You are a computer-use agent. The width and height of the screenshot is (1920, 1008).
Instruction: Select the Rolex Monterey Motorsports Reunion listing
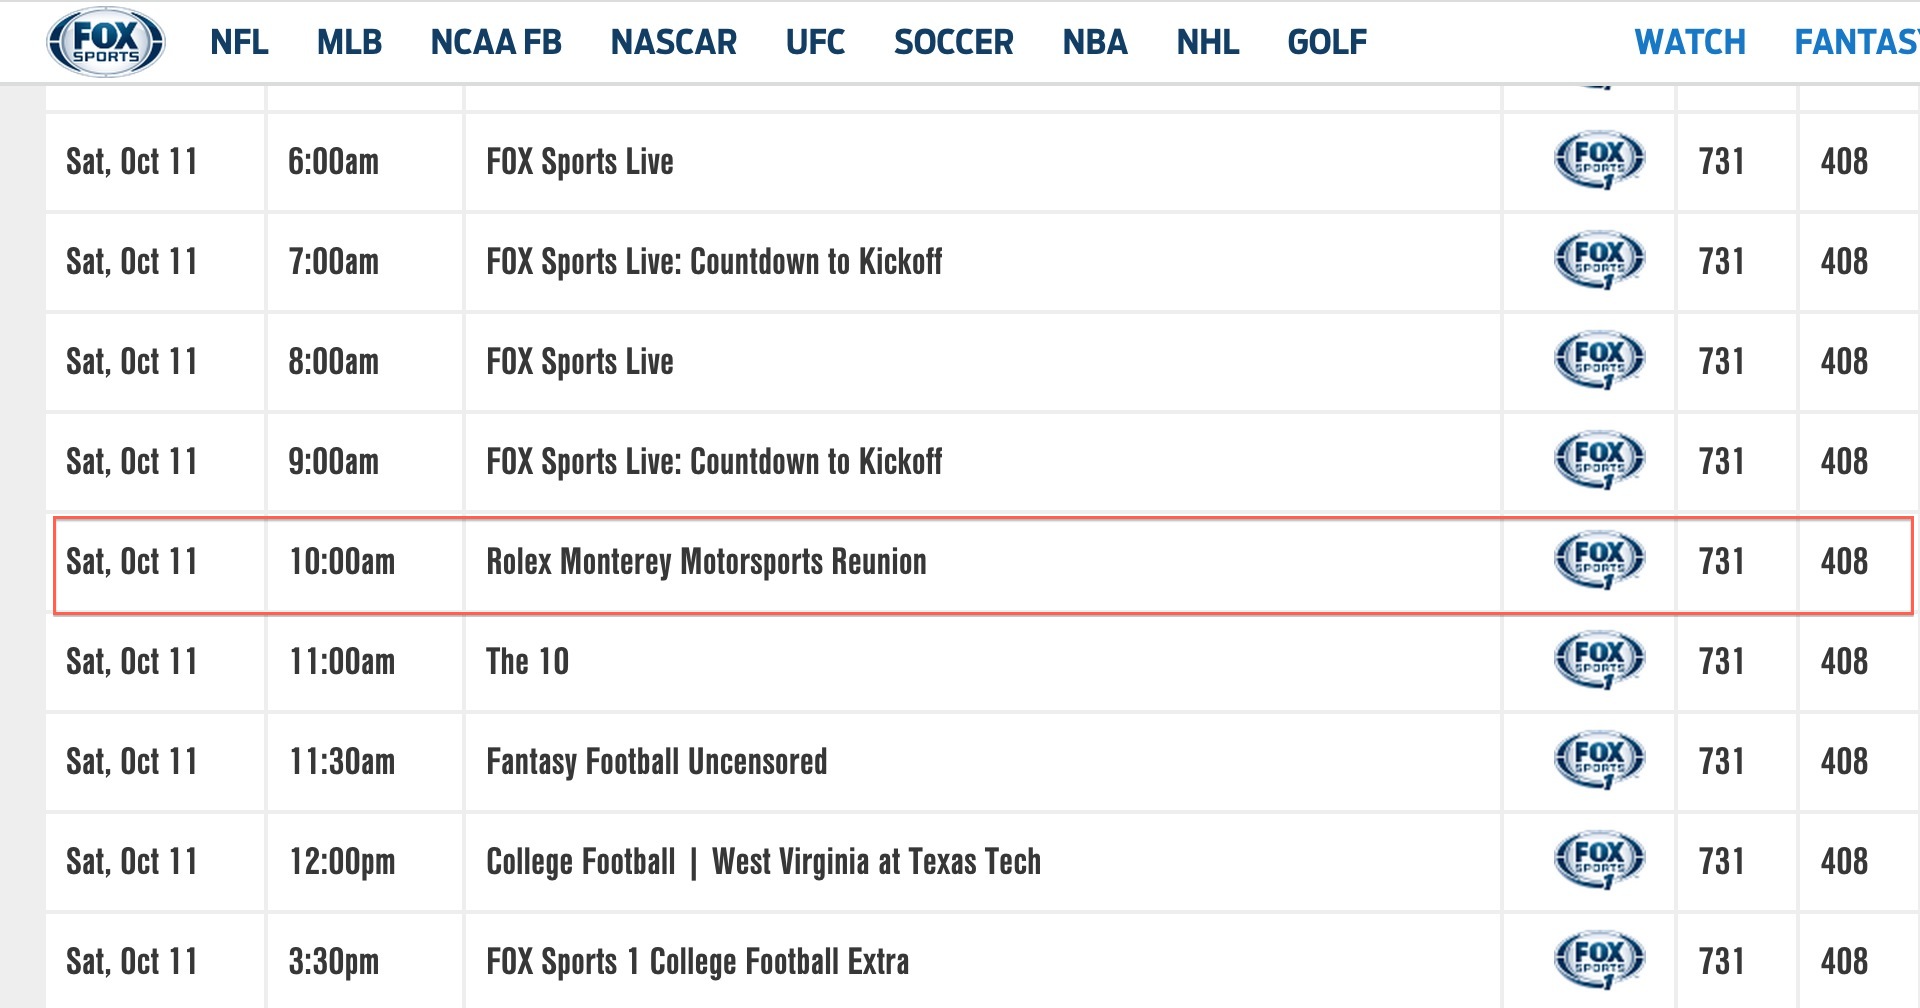pos(706,562)
